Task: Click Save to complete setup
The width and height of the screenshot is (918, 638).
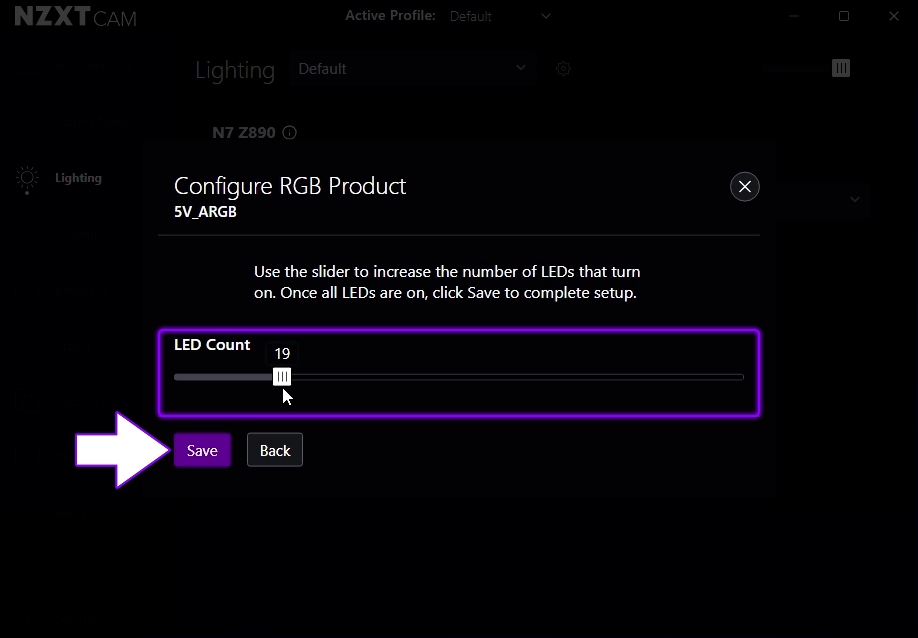Action: pos(202,450)
